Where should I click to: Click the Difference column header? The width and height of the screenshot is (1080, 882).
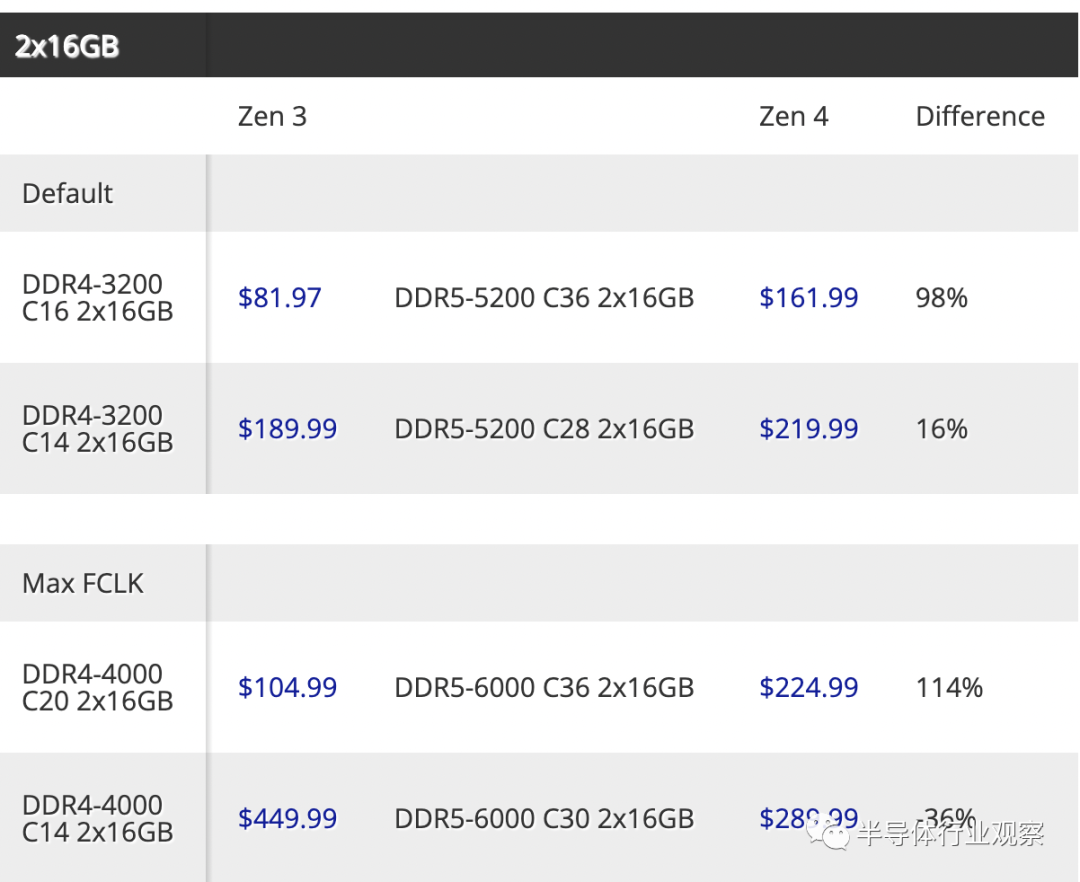(980, 117)
